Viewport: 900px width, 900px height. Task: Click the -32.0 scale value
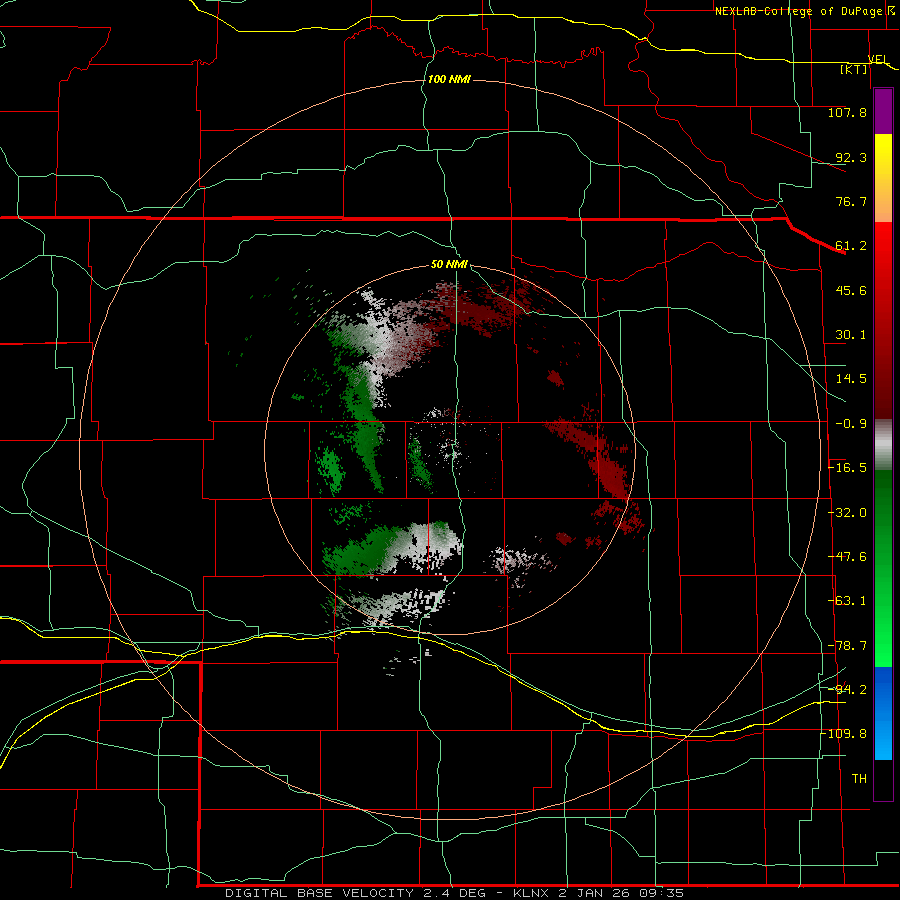point(847,513)
